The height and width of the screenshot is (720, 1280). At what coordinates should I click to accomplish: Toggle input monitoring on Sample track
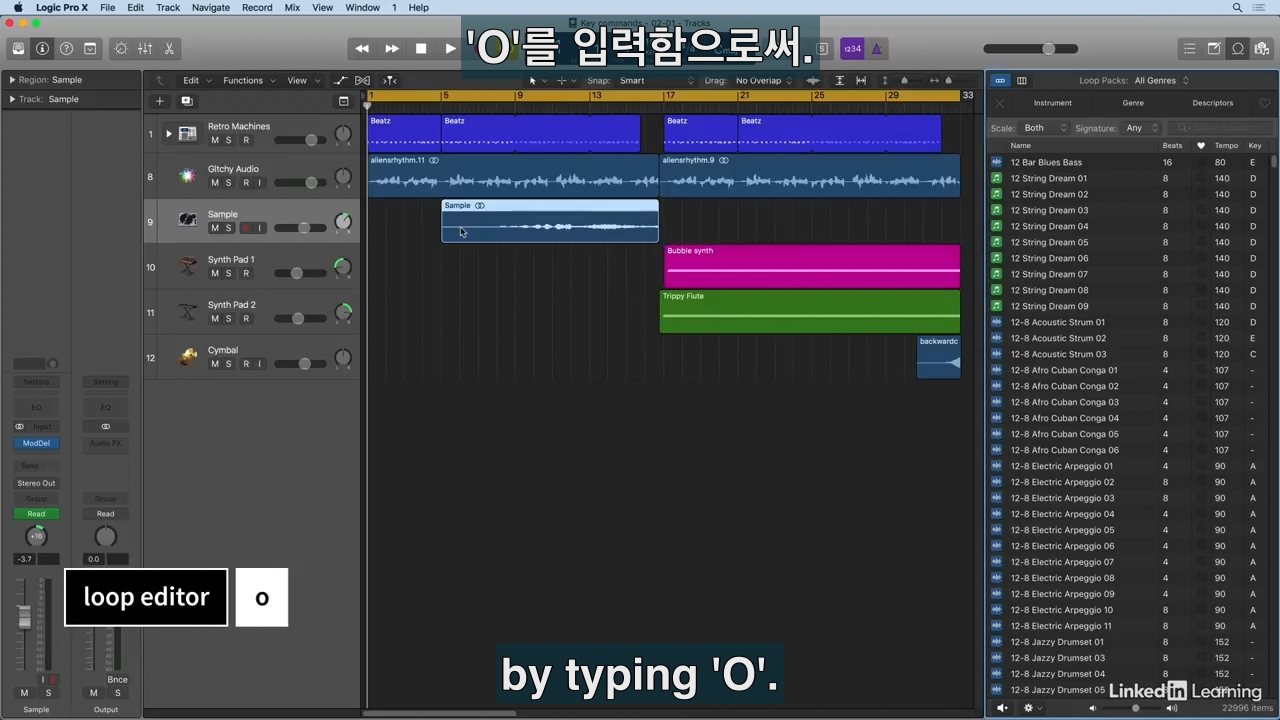coord(259,228)
